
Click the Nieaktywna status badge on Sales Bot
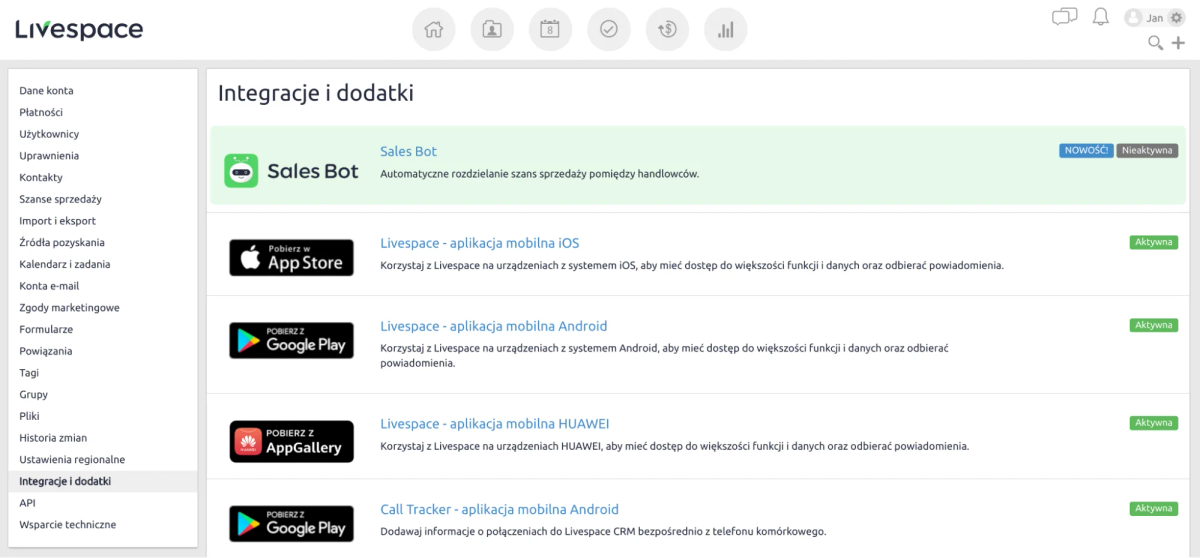tap(1147, 151)
